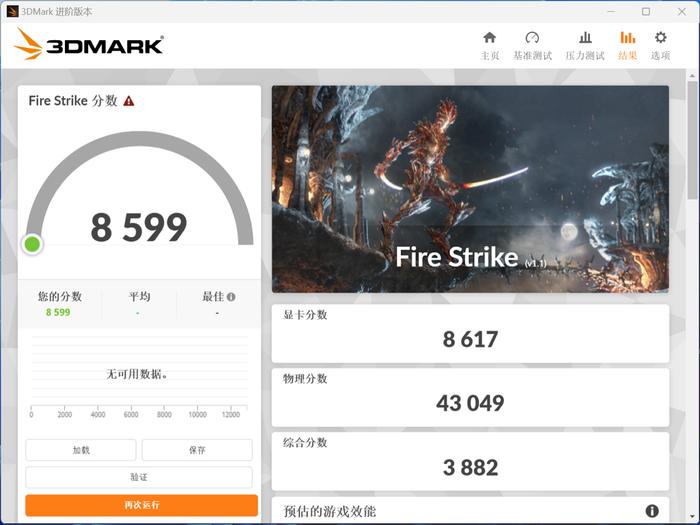The width and height of the screenshot is (700, 525).
Task: Open 压力测试 stress test icon
Action: click(585, 38)
